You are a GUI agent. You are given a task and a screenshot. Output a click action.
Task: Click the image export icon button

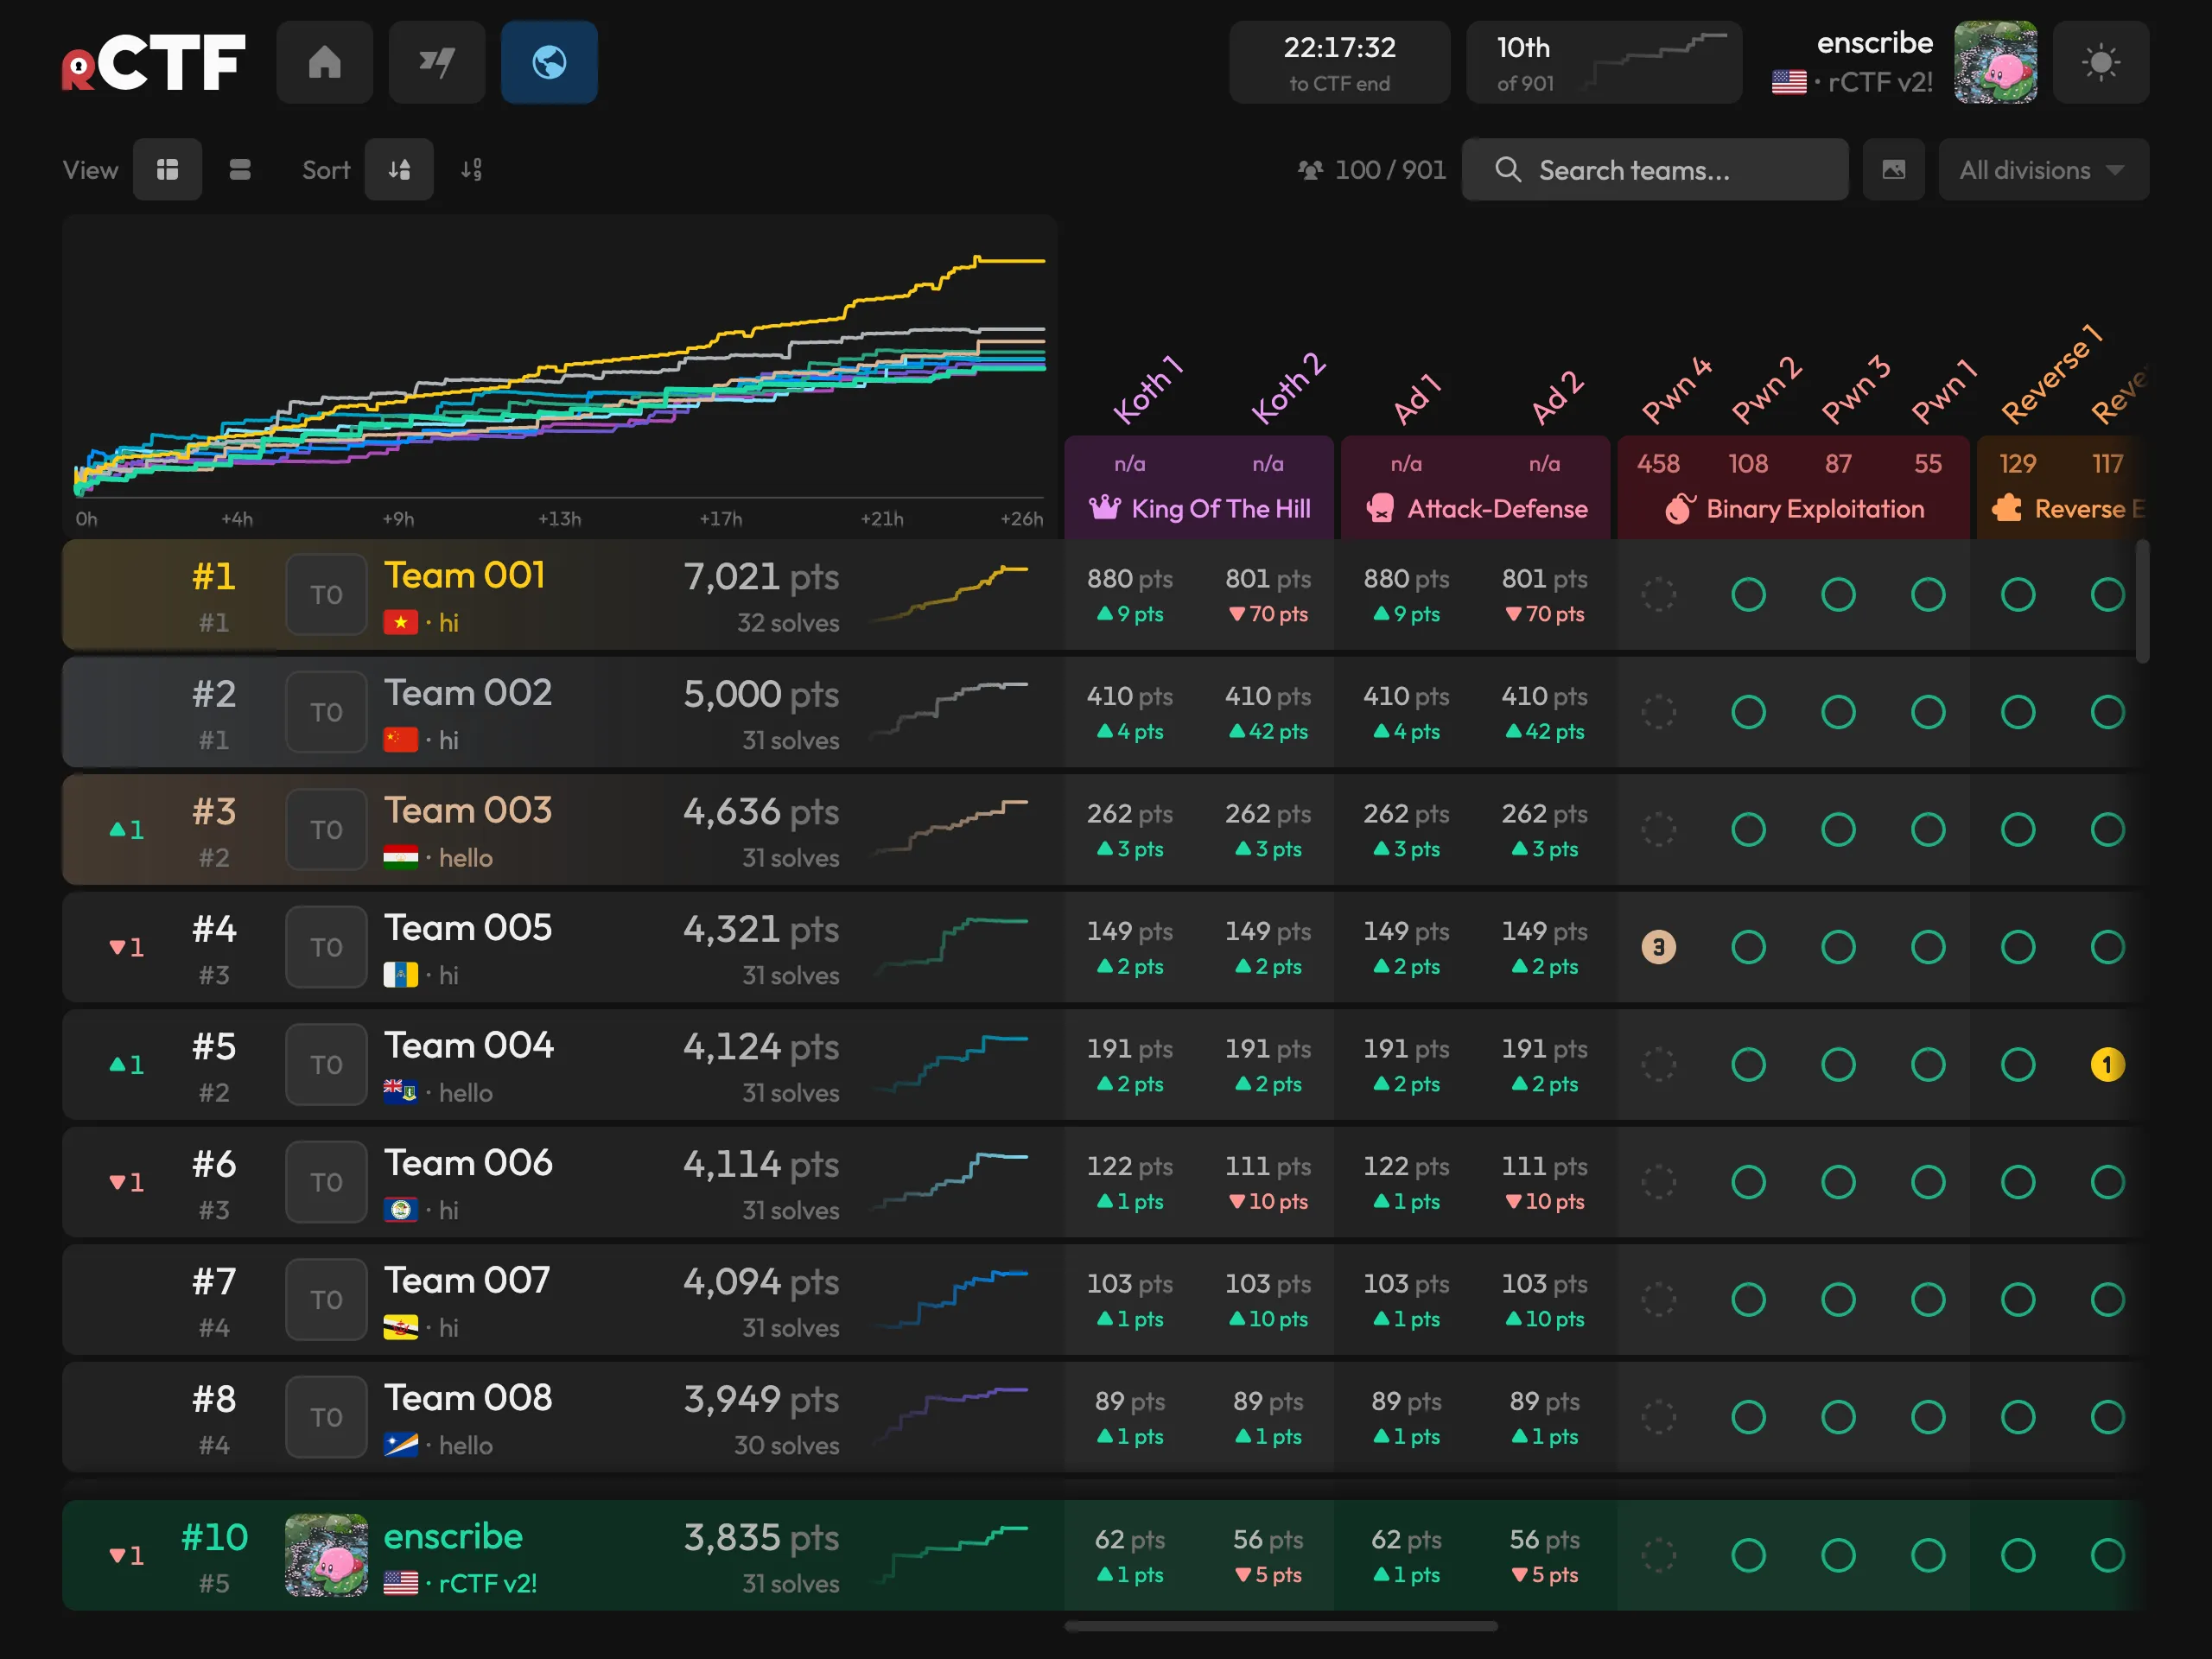(1893, 170)
